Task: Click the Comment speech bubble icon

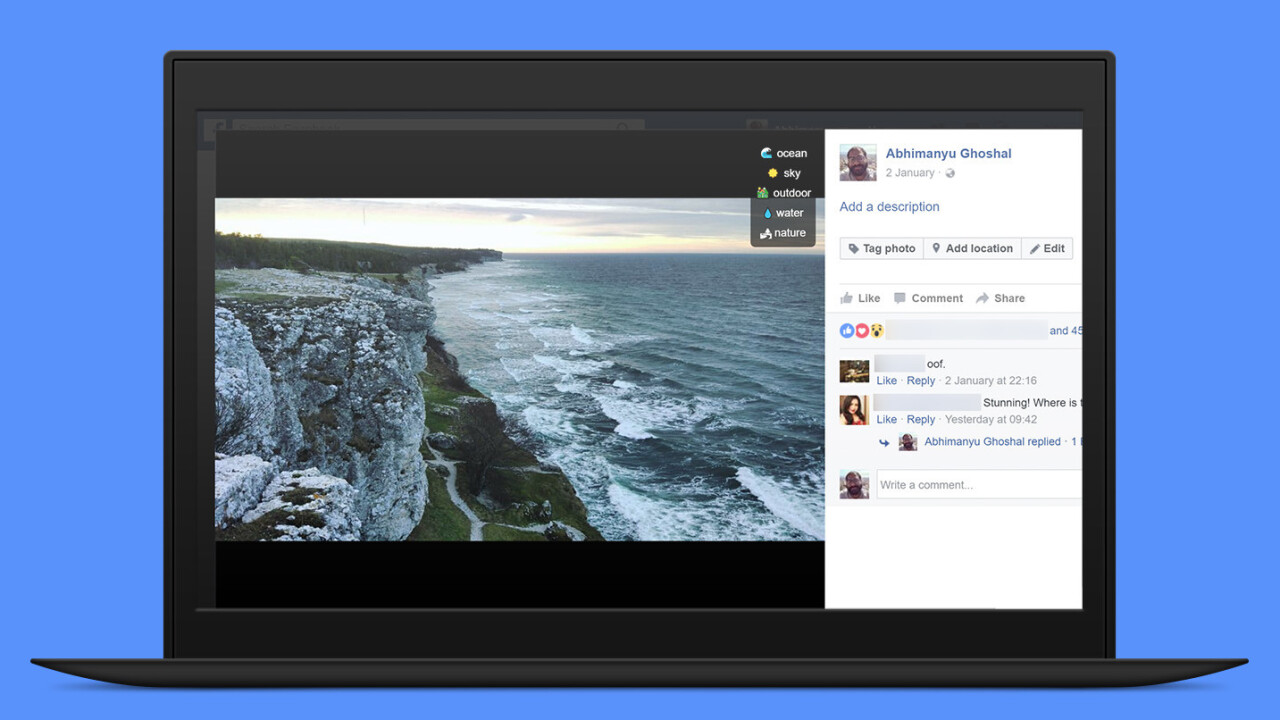Action: click(900, 298)
